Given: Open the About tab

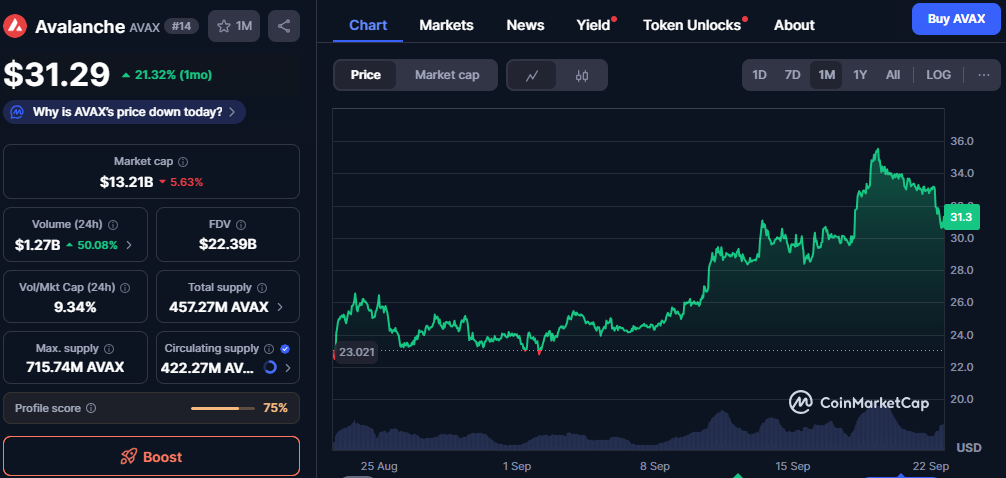Looking at the screenshot, I should click(x=794, y=25).
